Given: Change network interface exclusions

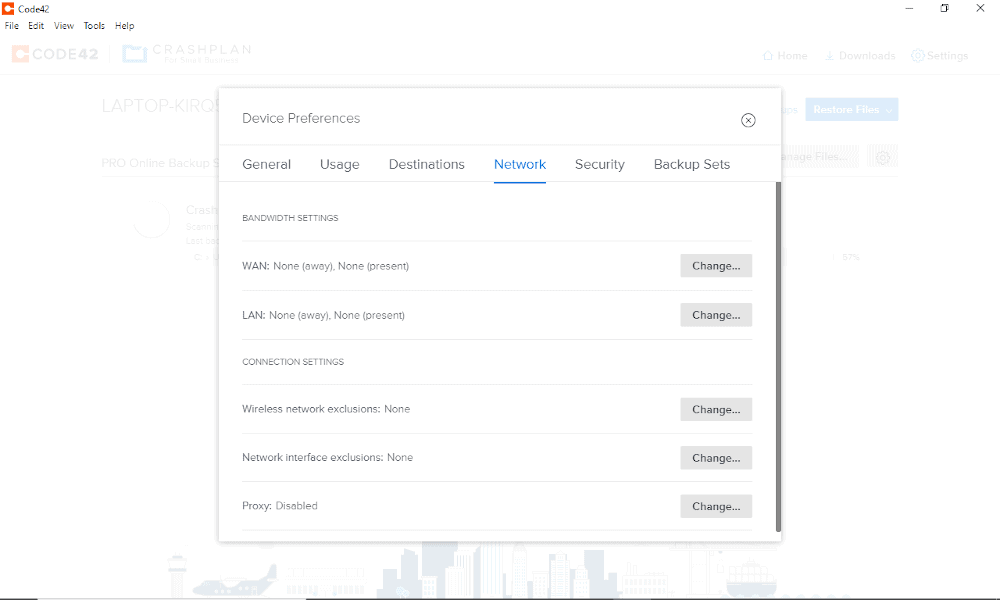Looking at the screenshot, I should (x=716, y=458).
